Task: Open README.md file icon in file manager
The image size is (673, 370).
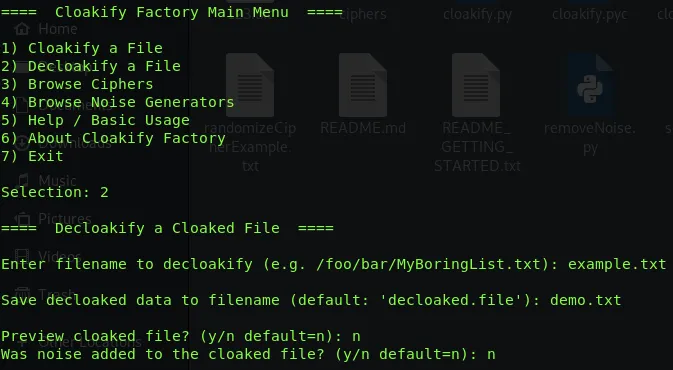Action: (x=363, y=85)
